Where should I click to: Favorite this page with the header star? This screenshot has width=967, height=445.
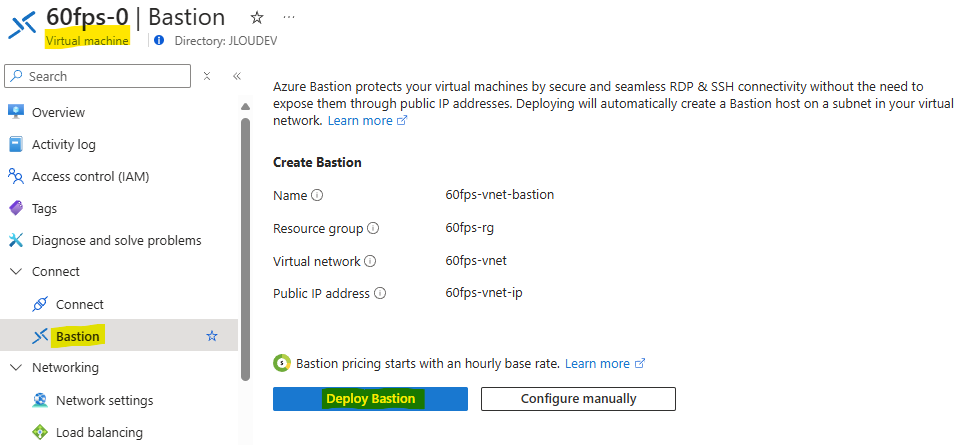point(257,17)
